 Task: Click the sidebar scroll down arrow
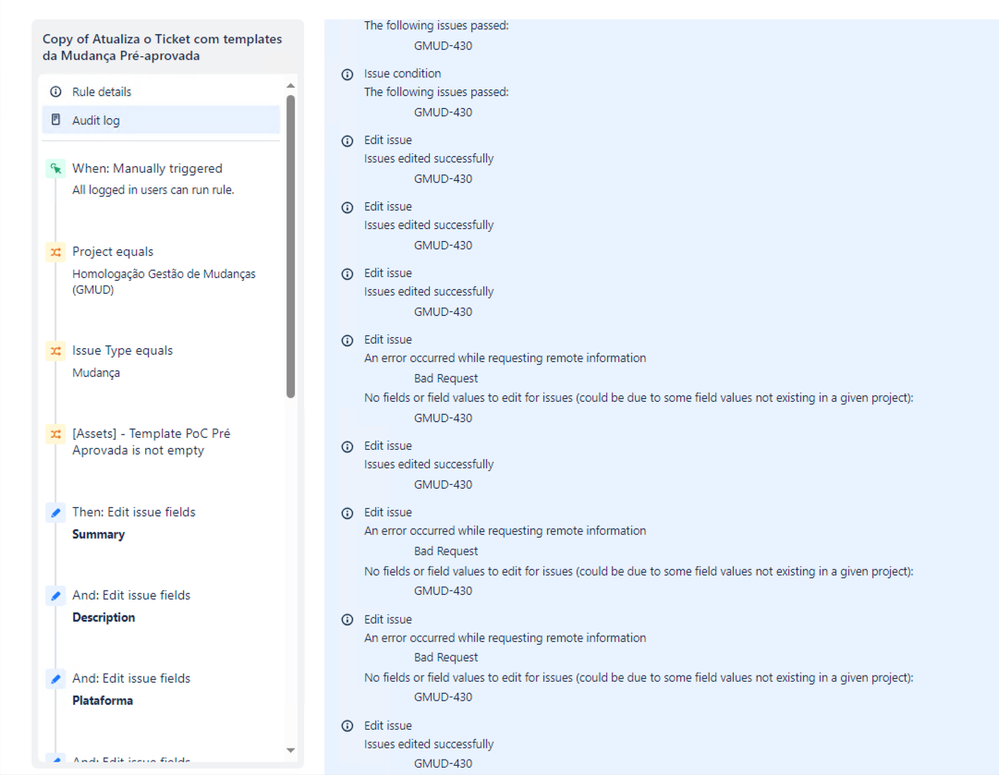click(291, 750)
